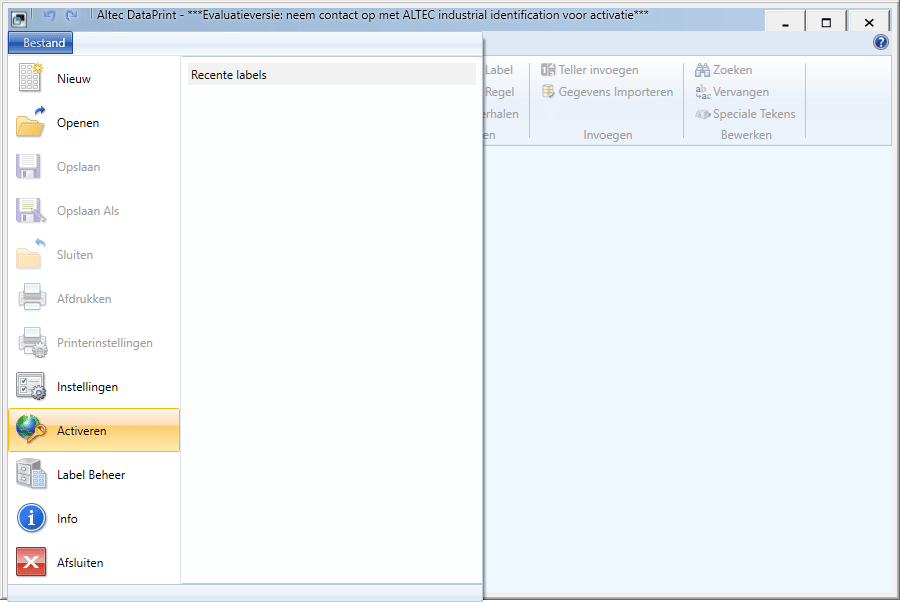
Task: Click the partially hidden Label ribbon item
Action: pyautogui.click(x=499, y=70)
